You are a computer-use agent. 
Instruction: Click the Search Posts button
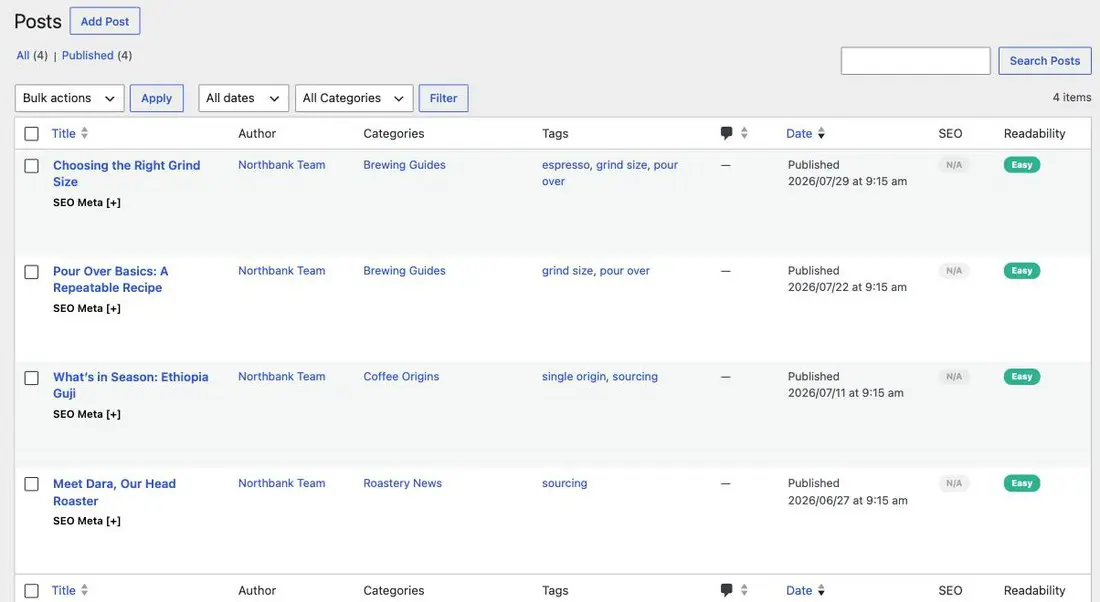click(1045, 61)
